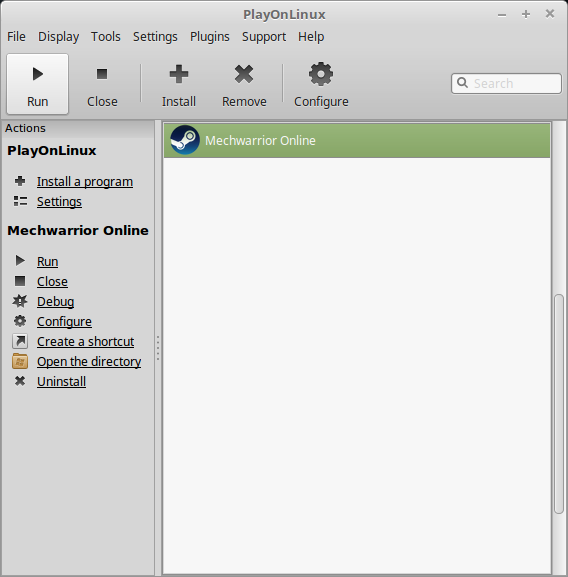The image size is (568, 577).
Task: Open the Support menu
Action: pyautogui.click(x=264, y=37)
